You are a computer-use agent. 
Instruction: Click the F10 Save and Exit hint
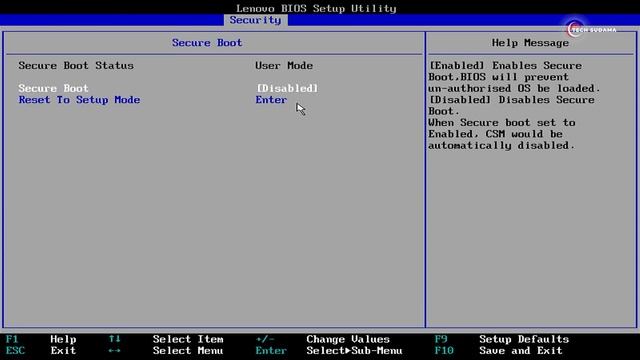498,351
